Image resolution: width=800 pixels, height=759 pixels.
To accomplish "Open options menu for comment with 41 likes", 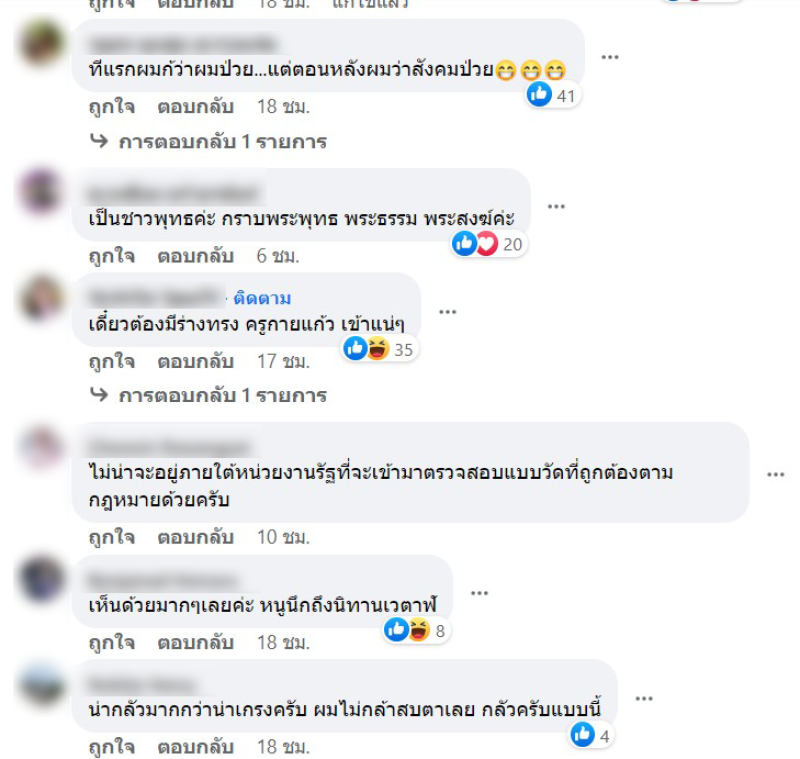I will click(x=610, y=57).
